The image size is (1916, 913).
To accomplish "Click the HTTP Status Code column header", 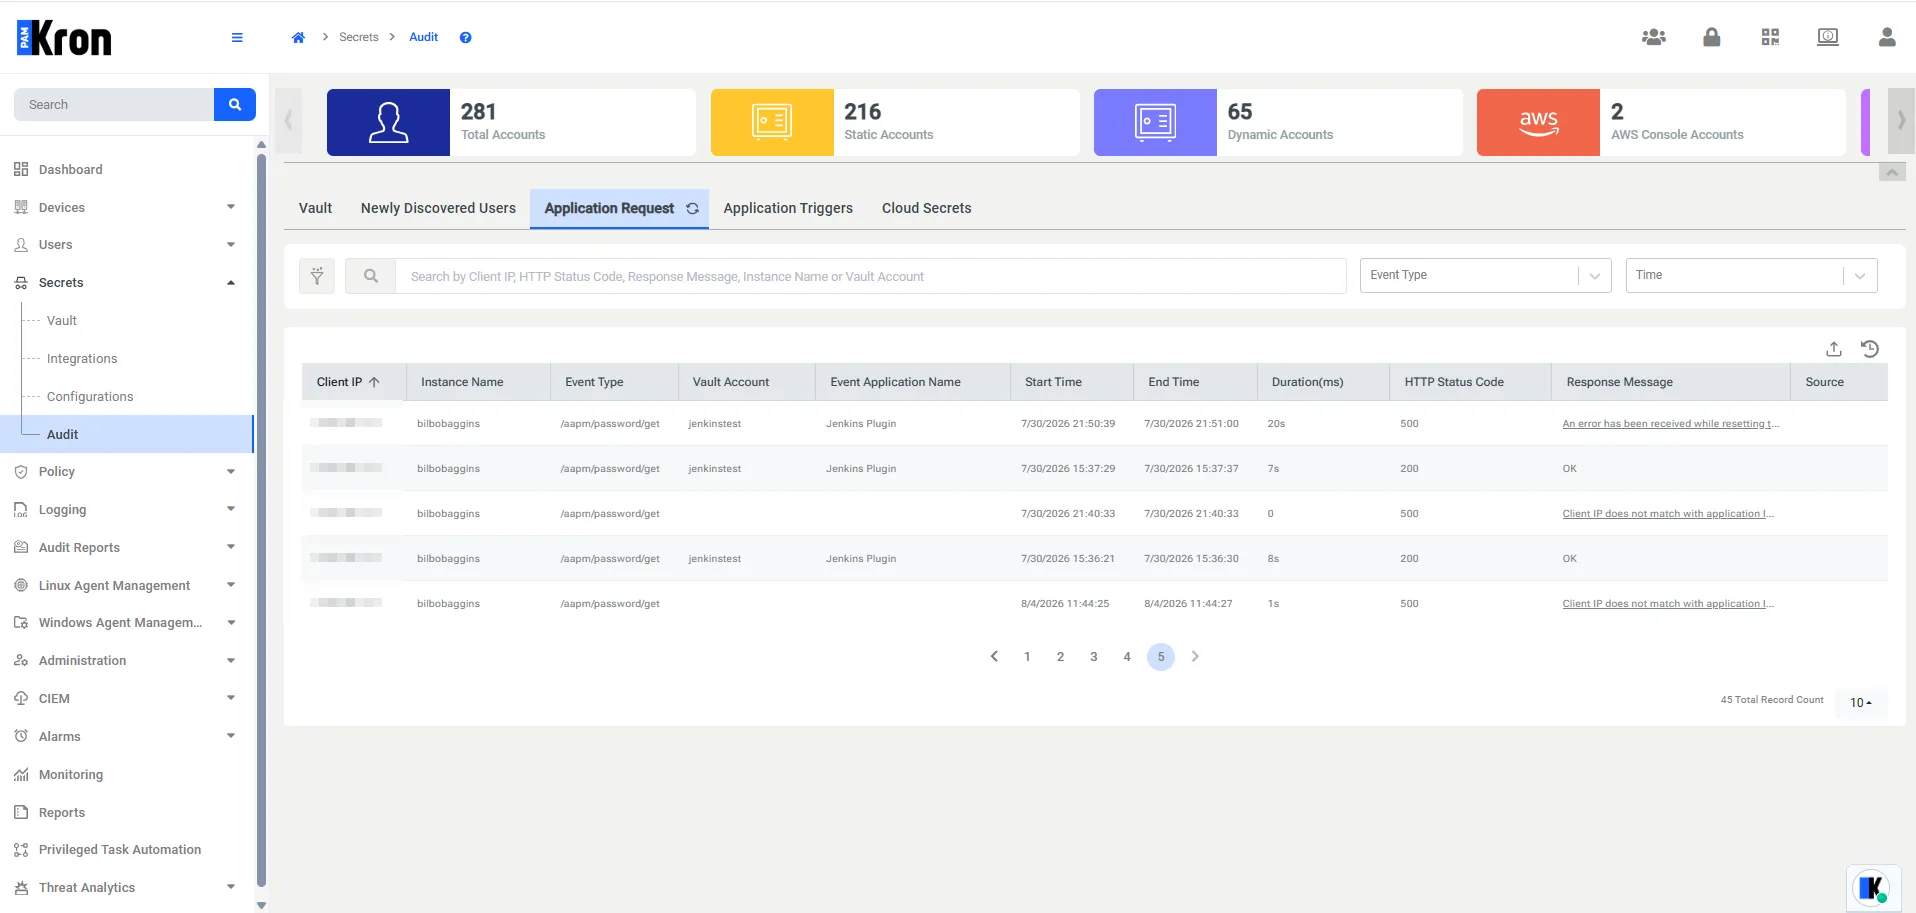I will (x=1470, y=382).
